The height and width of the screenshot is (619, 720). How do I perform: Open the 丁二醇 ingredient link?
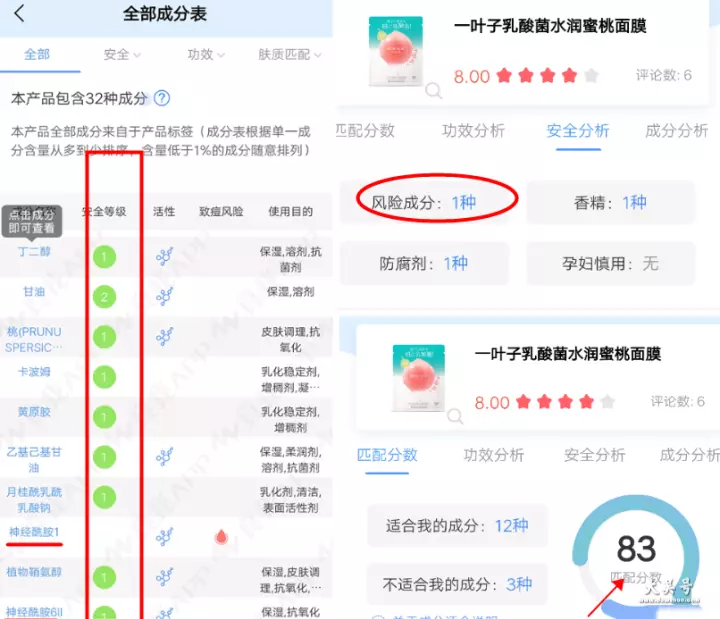(x=34, y=252)
